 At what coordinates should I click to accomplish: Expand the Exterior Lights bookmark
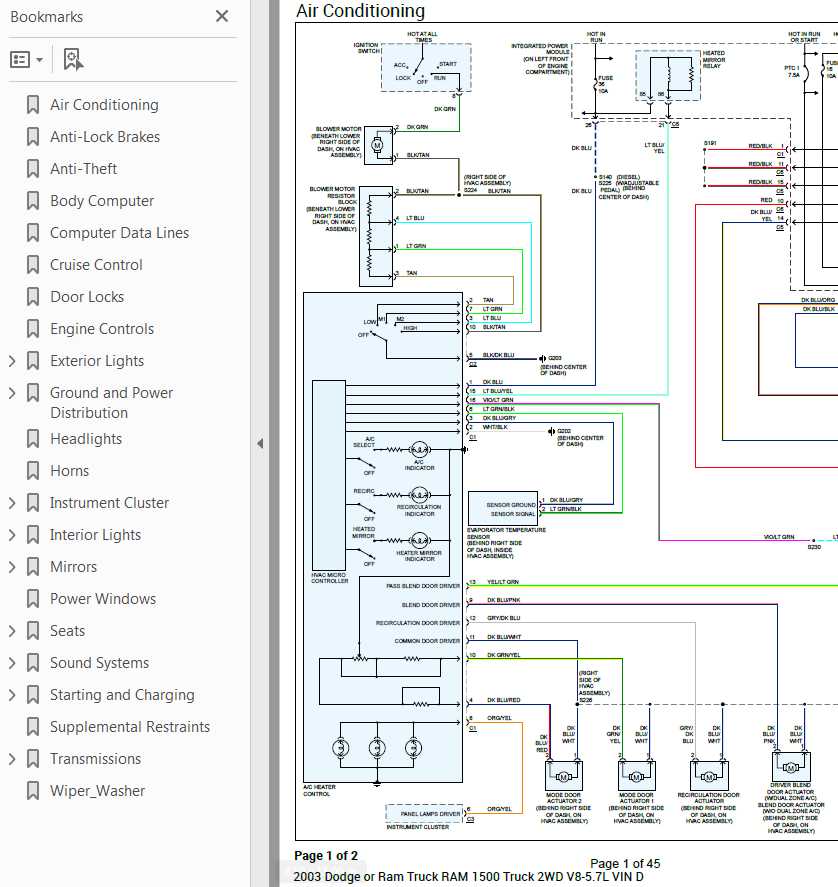[x=12, y=361]
